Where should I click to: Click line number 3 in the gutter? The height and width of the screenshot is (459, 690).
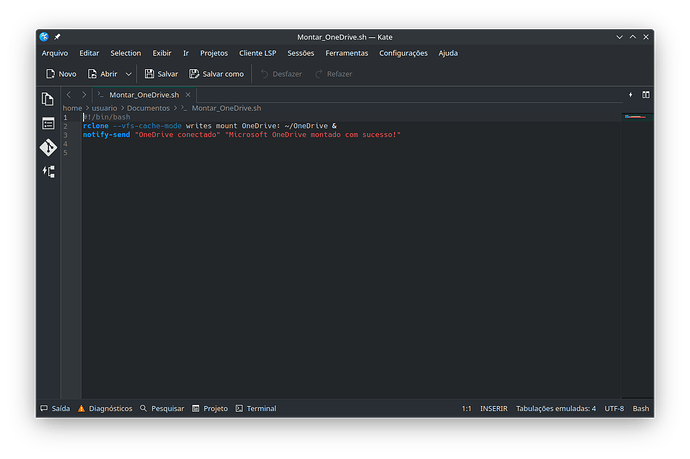point(66,135)
